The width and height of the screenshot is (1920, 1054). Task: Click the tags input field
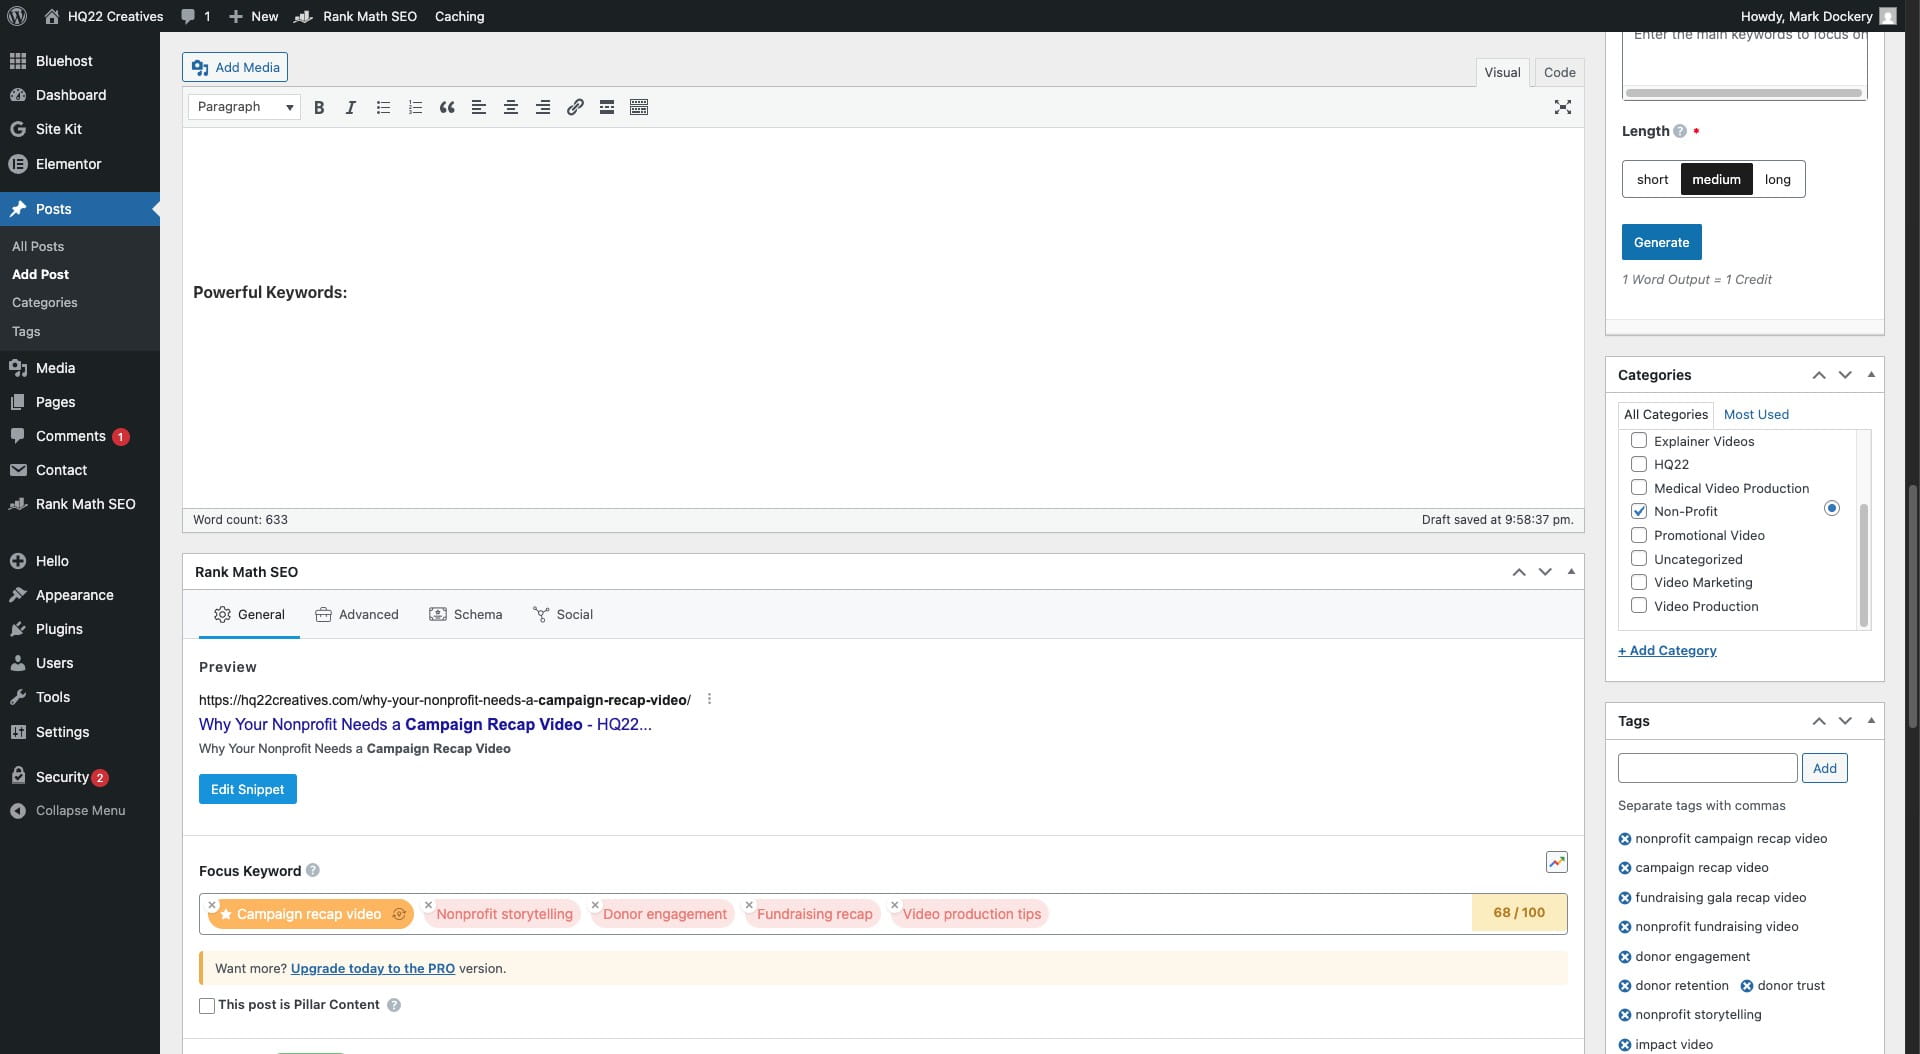tap(1707, 768)
